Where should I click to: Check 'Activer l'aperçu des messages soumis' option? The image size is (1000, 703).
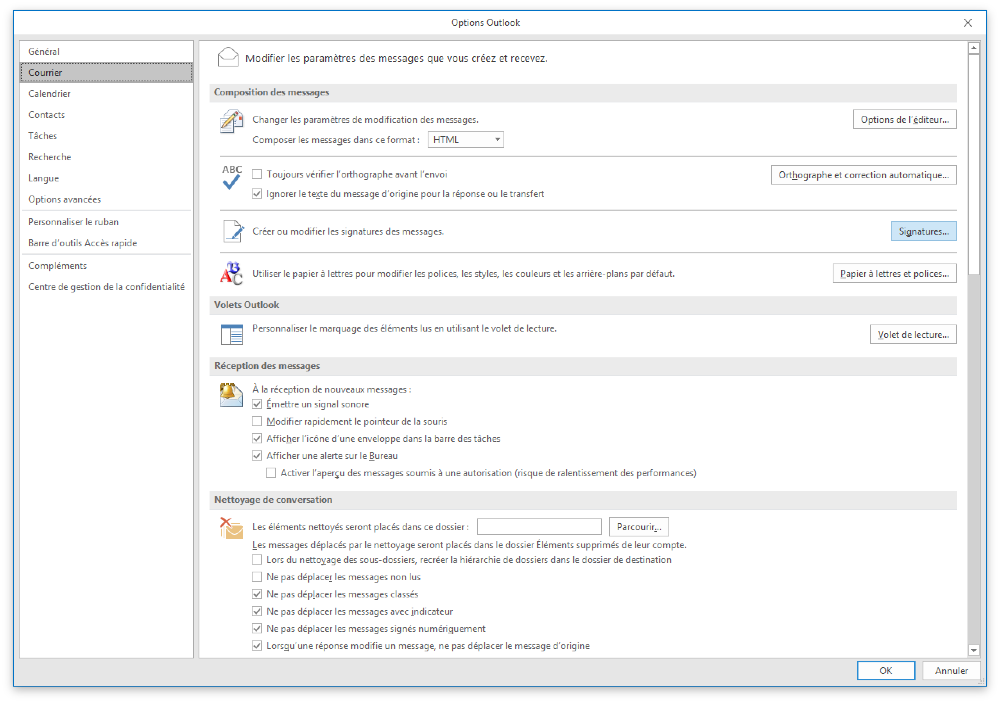271,473
